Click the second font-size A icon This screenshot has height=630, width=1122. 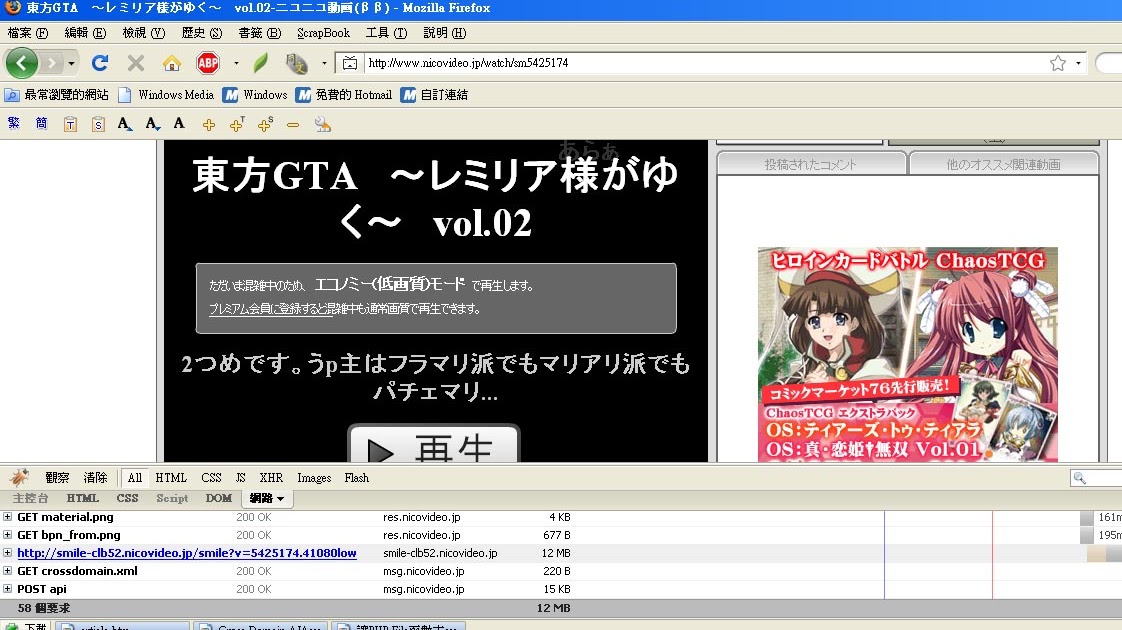[x=152, y=124]
